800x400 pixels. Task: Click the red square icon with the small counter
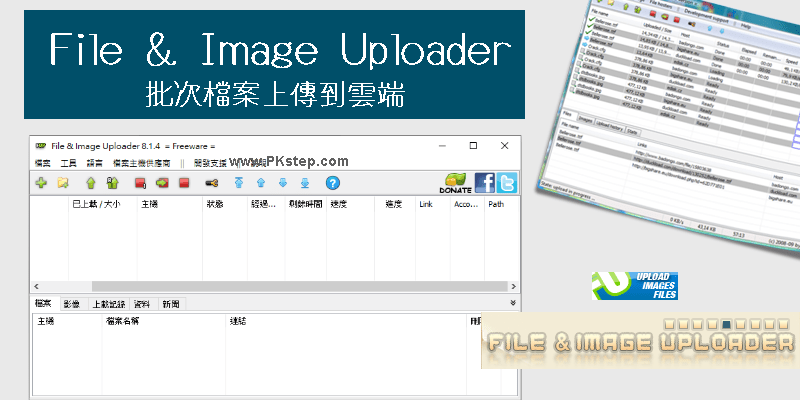point(141,183)
